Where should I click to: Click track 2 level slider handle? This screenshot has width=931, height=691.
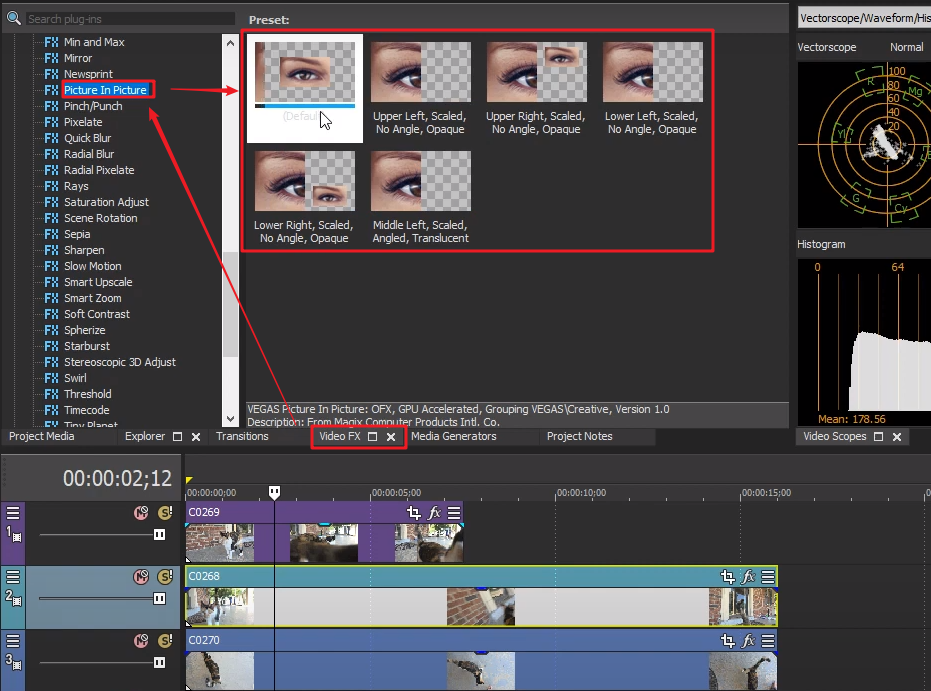pyautogui.click(x=160, y=598)
